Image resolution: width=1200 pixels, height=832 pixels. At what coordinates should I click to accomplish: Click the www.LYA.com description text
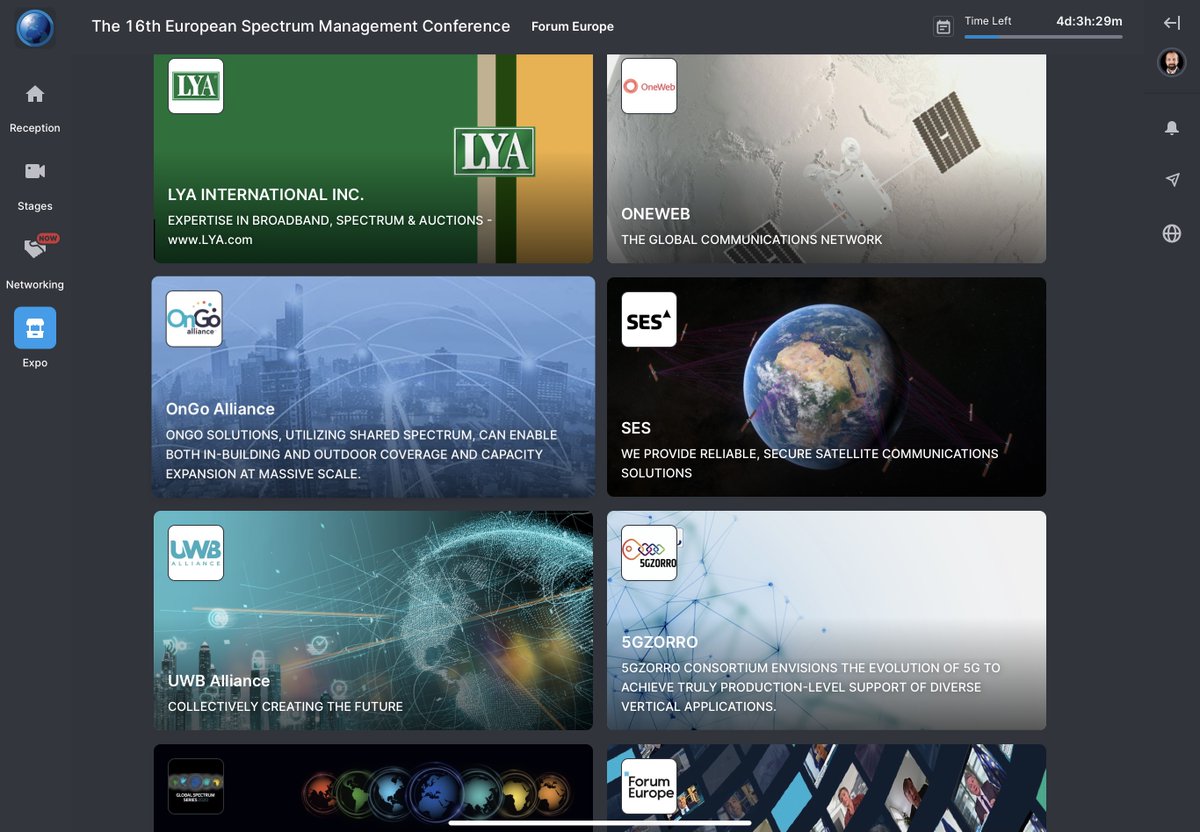click(x=210, y=240)
